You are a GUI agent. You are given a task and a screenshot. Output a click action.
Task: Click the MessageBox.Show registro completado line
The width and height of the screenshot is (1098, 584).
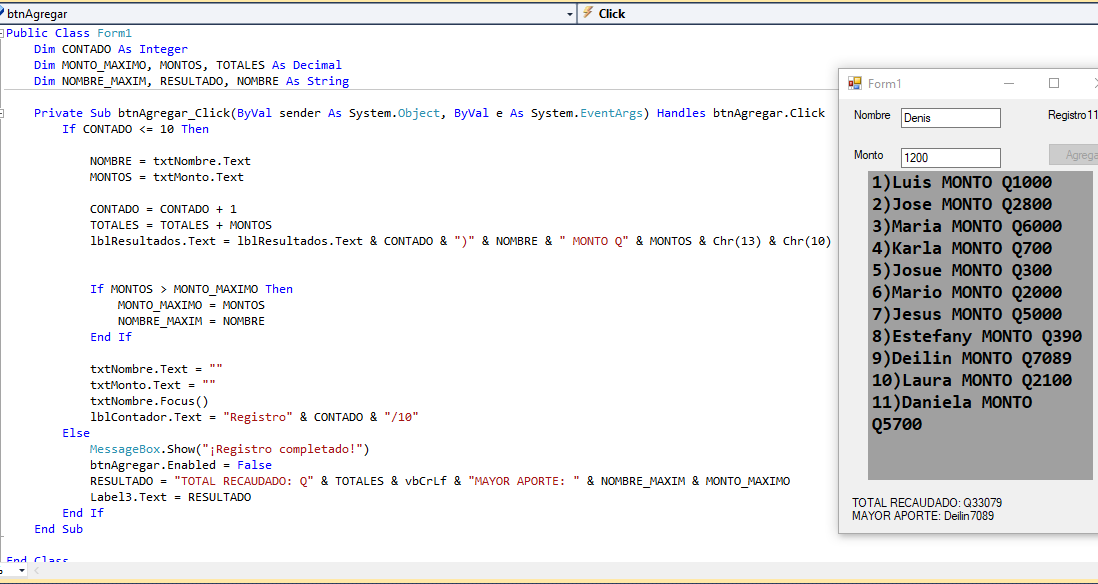[x=230, y=449]
